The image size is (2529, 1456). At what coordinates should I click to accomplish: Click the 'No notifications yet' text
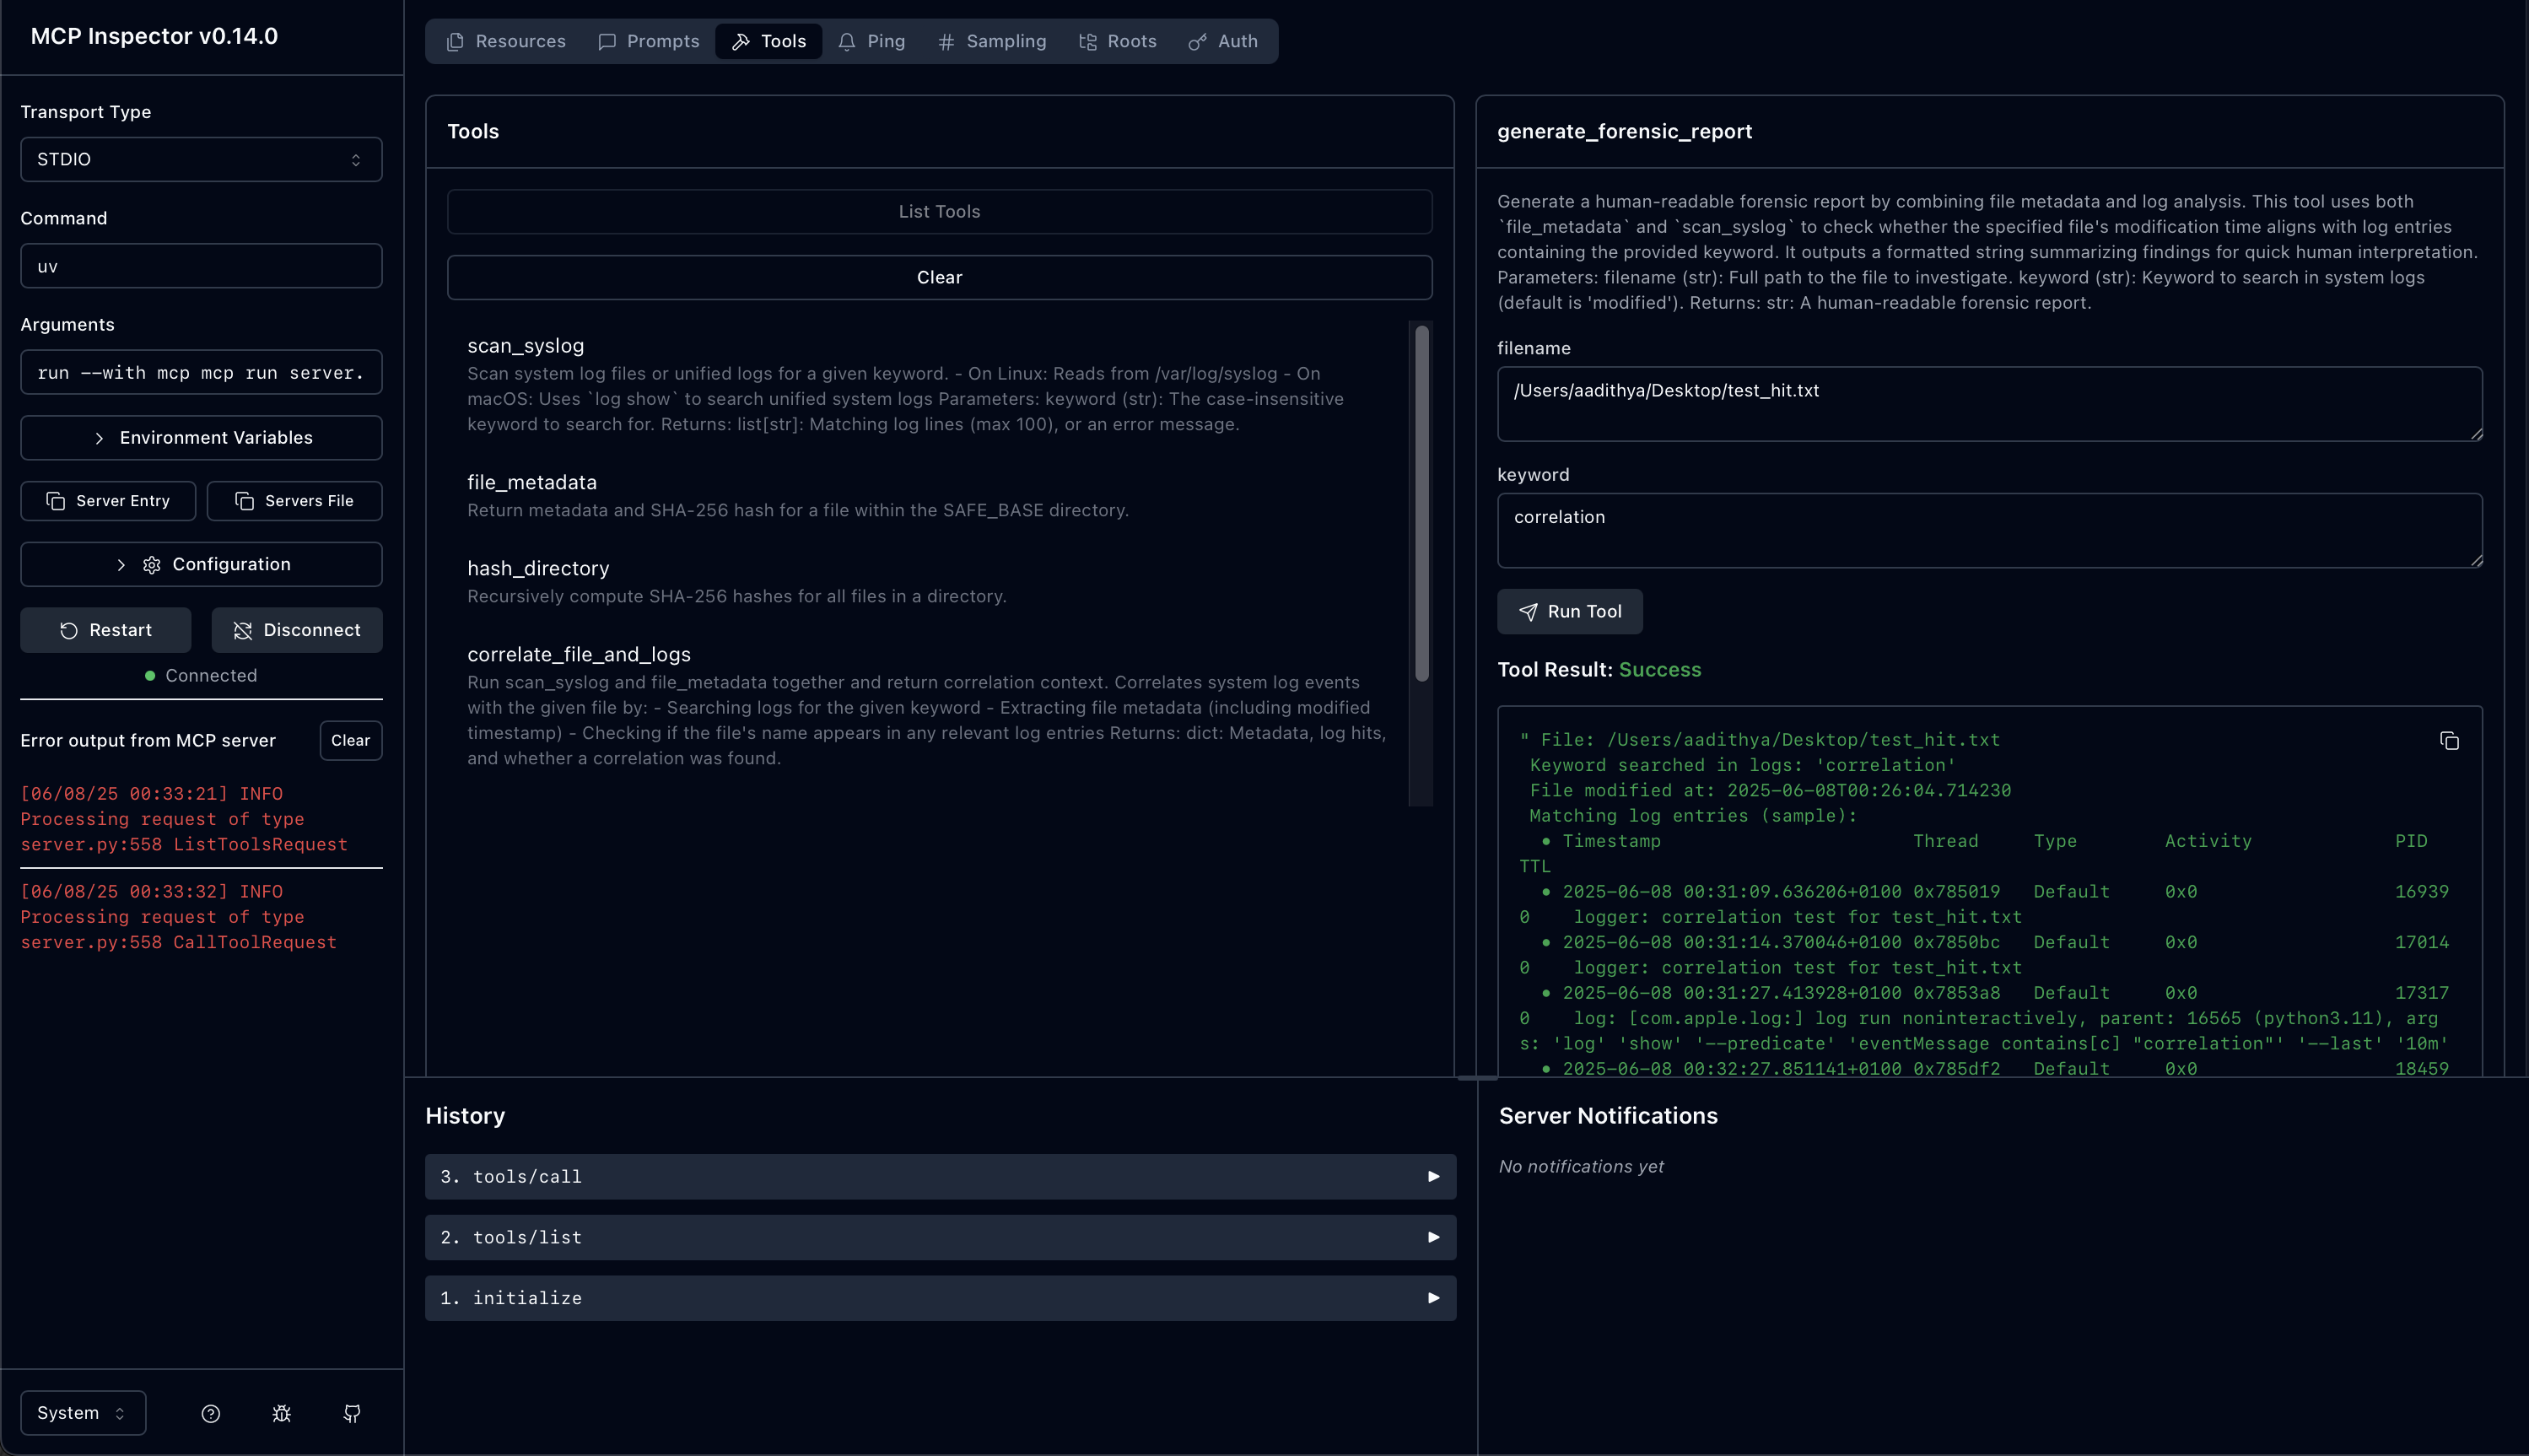(1581, 1167)
